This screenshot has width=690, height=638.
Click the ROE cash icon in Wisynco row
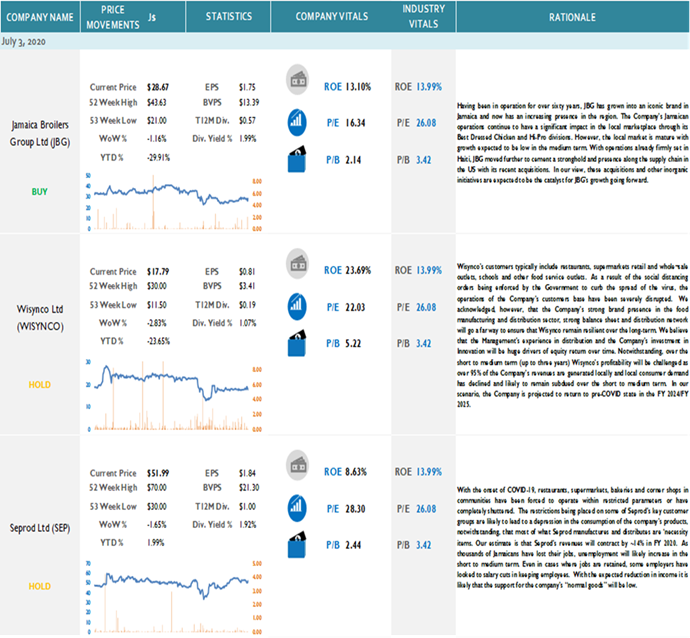[297, 264]
